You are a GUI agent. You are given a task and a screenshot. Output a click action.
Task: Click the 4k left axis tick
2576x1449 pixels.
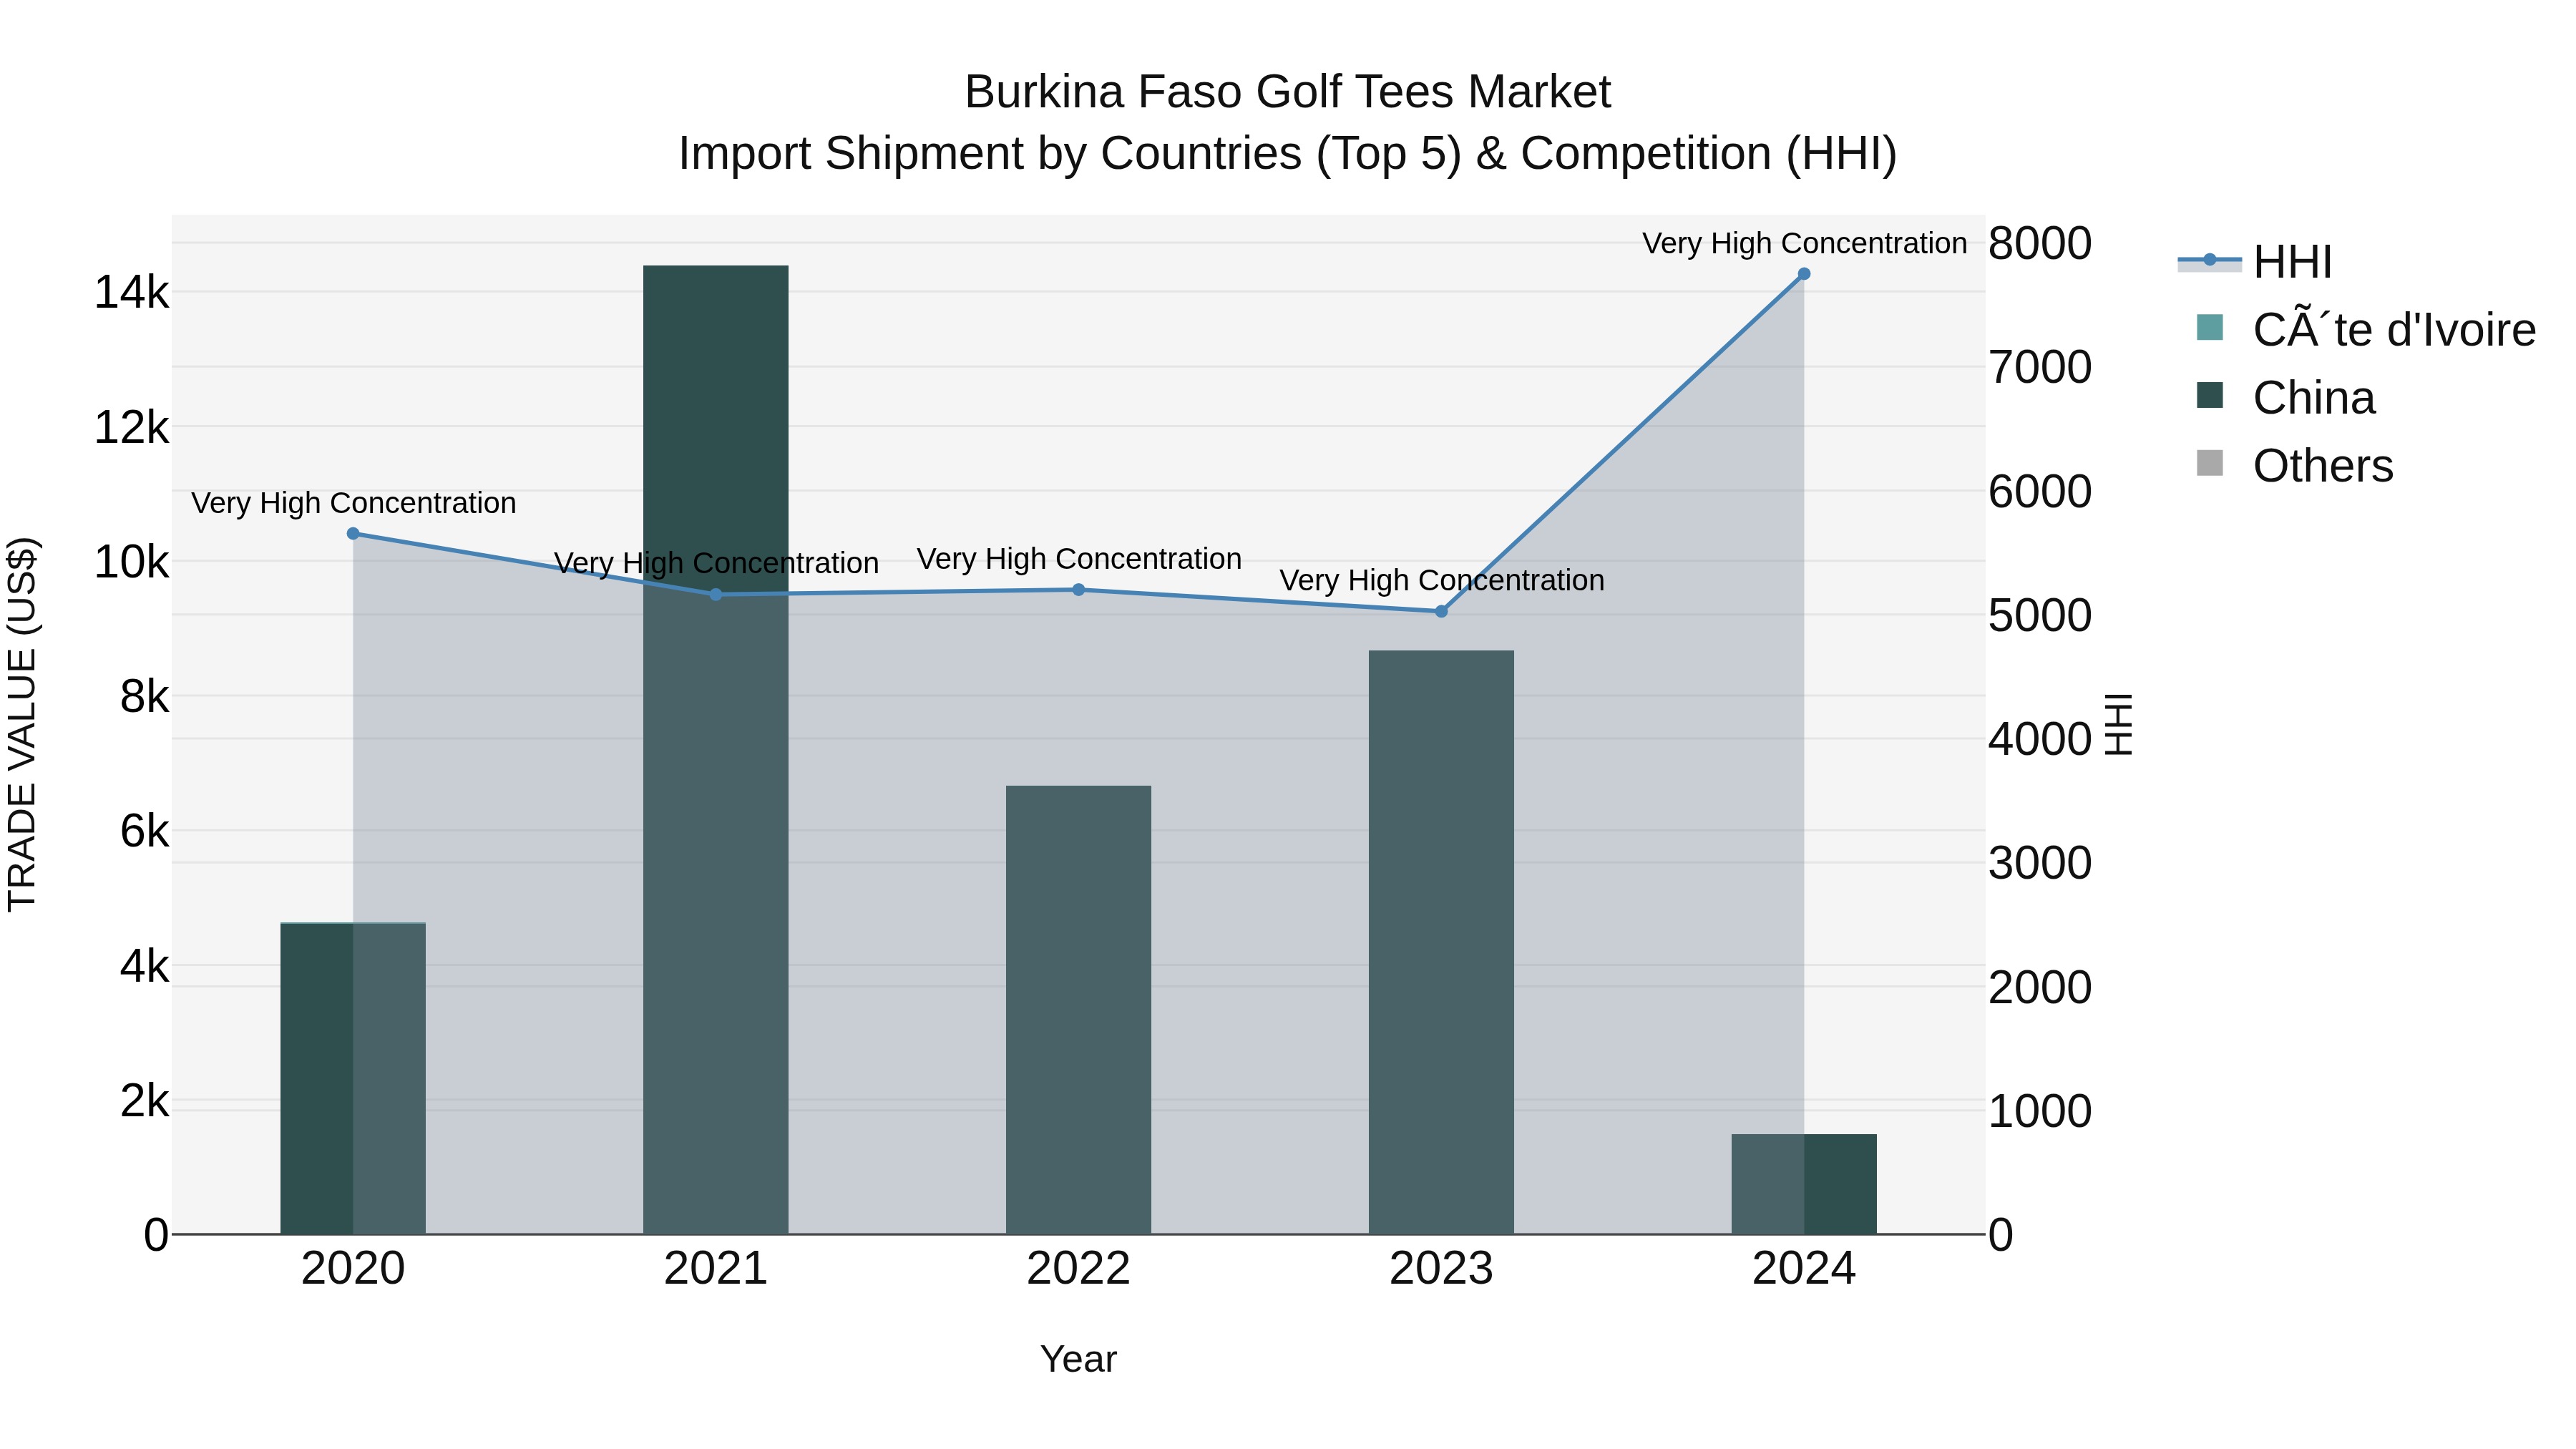(145, 967)
